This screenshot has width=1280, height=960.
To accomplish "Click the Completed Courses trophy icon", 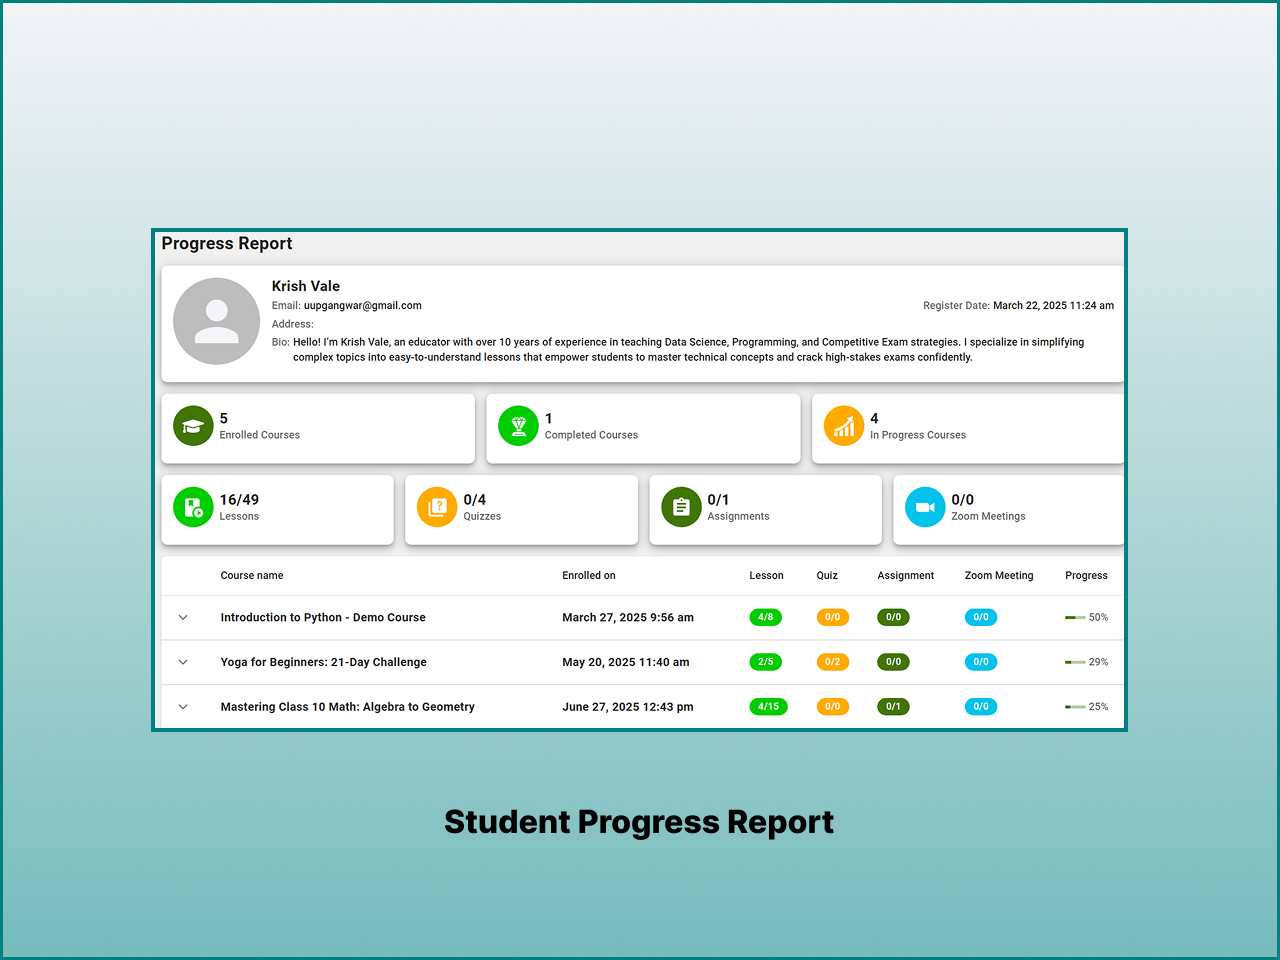I will click(518, 425).
